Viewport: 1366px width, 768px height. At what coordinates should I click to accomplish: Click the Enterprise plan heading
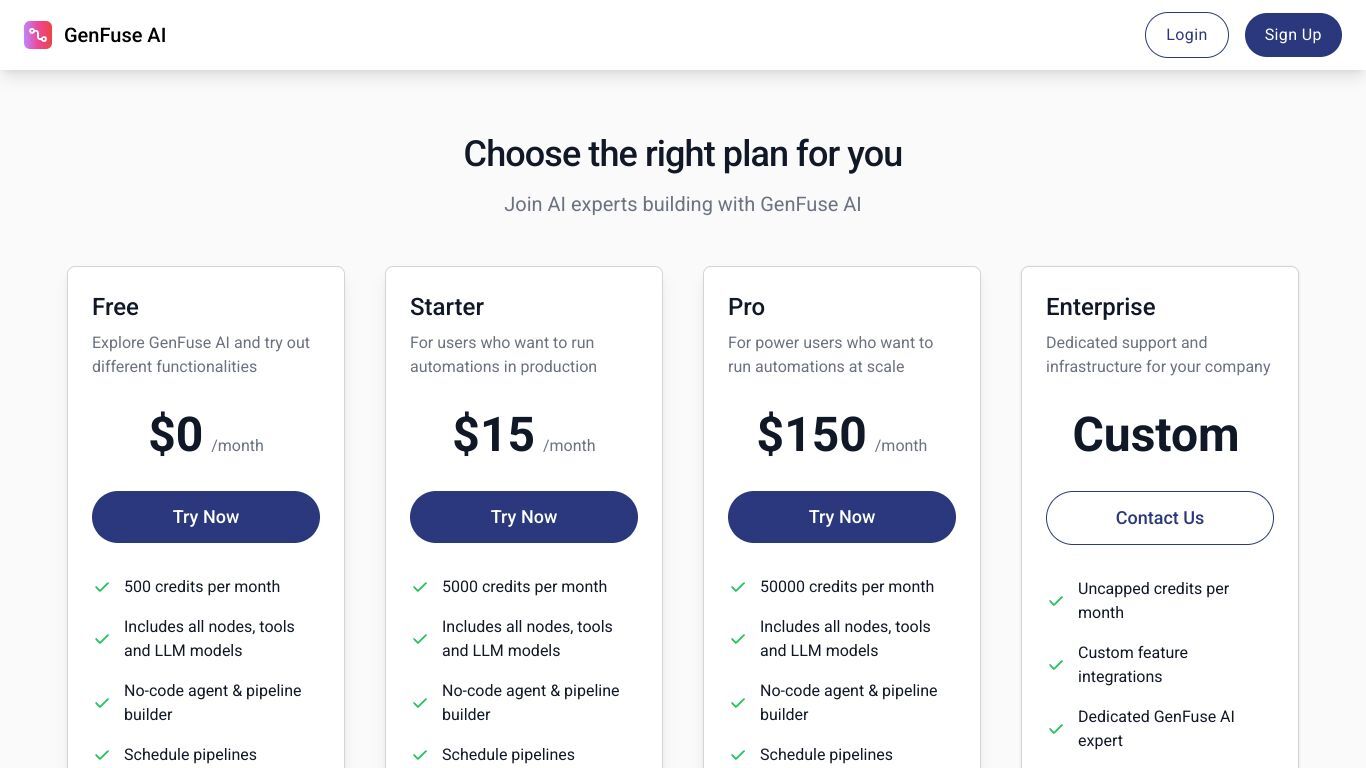(x=1100, y=307)
